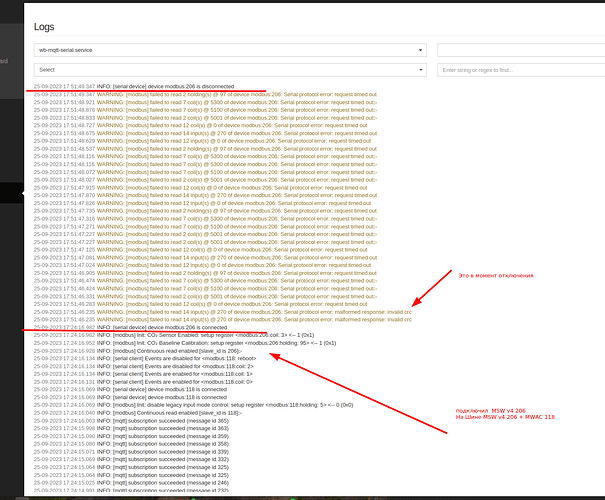Click 'subscription succeeded (message id 246)' line
Screen dimensions: 605x500
click(x=131, y=483)
